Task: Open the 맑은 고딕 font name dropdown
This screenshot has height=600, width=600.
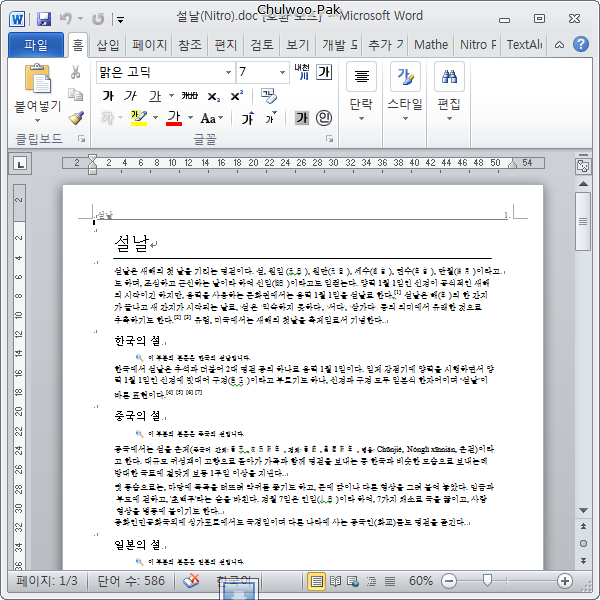Action: pyautogui.click(x=228, y=72)
